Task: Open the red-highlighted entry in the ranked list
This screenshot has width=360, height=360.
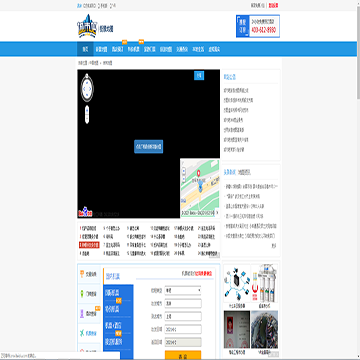Action: (x=89, y=245)
